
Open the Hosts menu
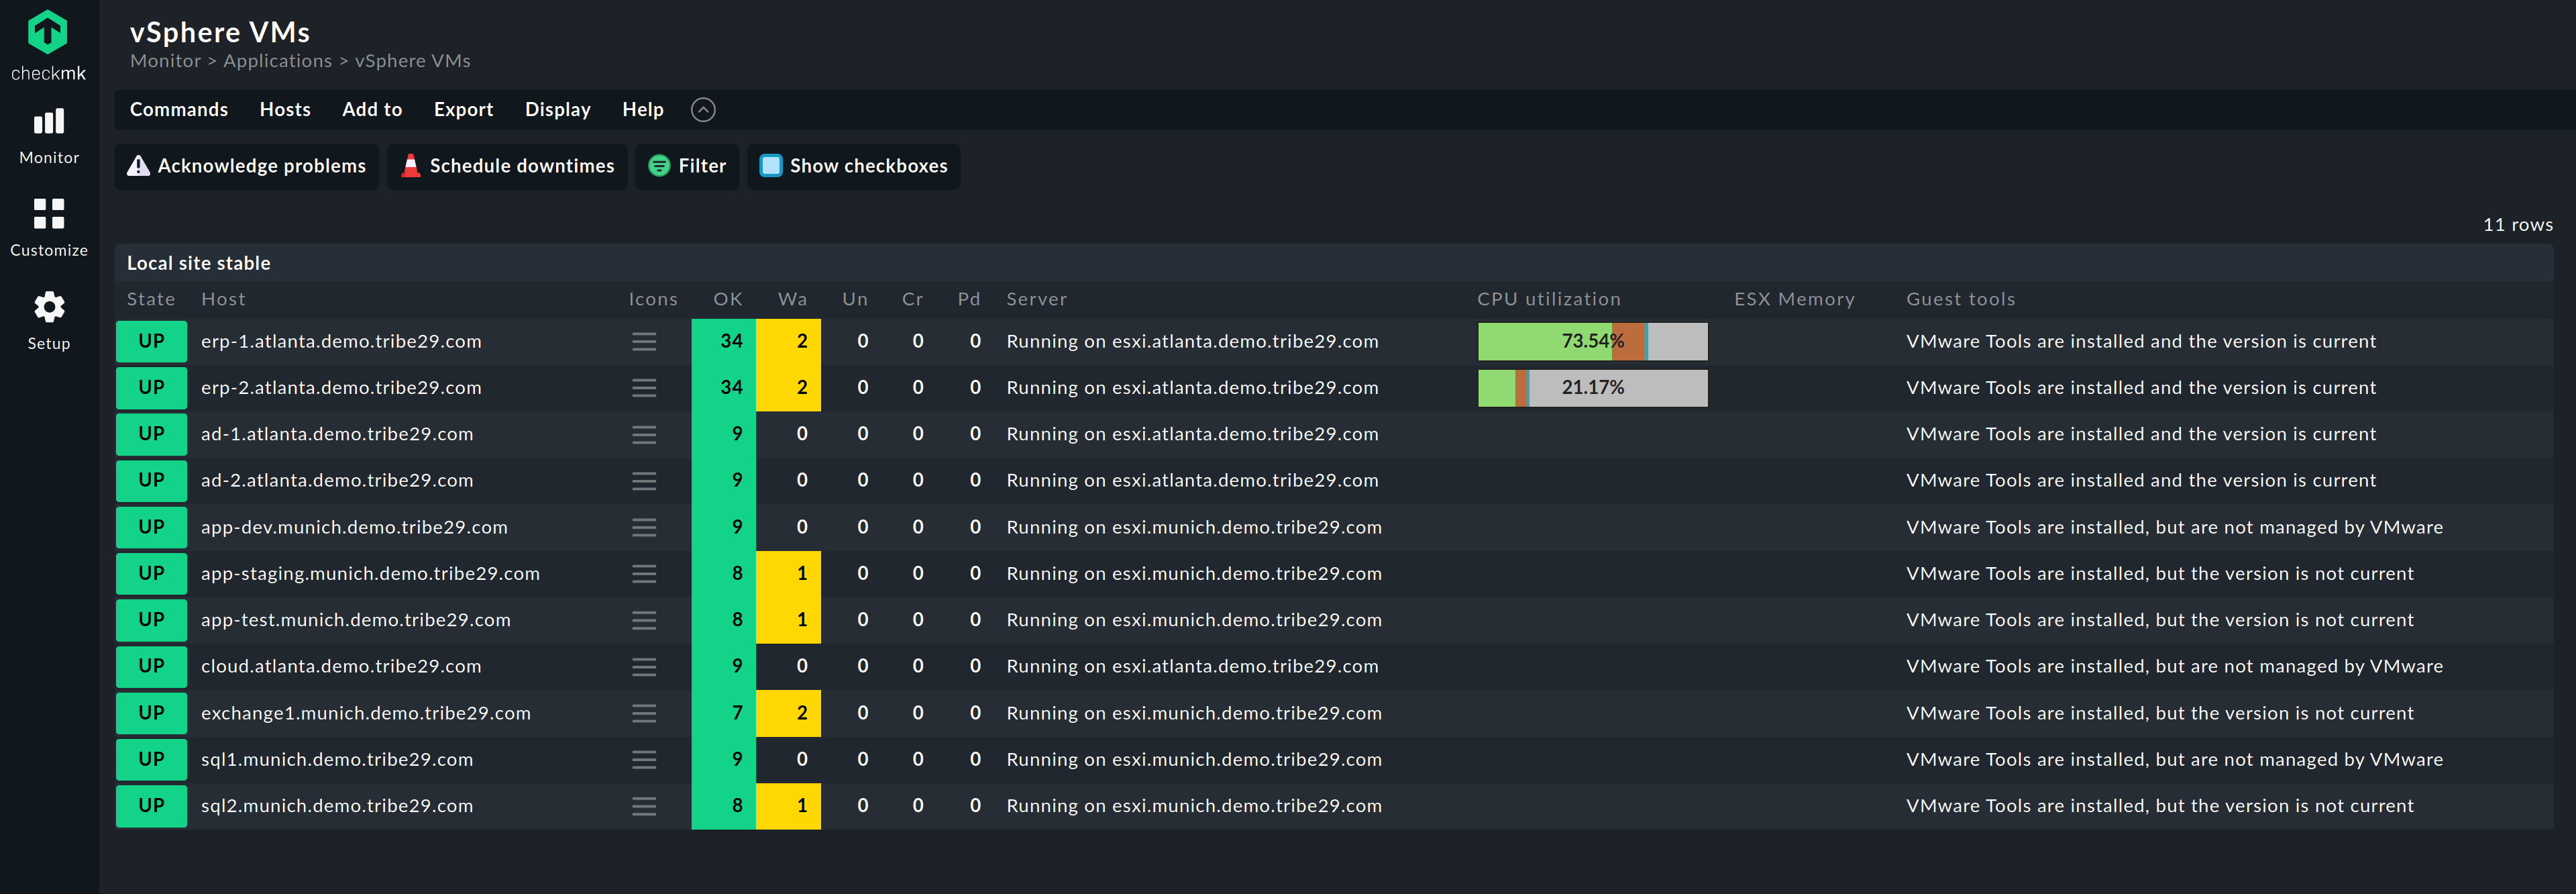[285, 110]
